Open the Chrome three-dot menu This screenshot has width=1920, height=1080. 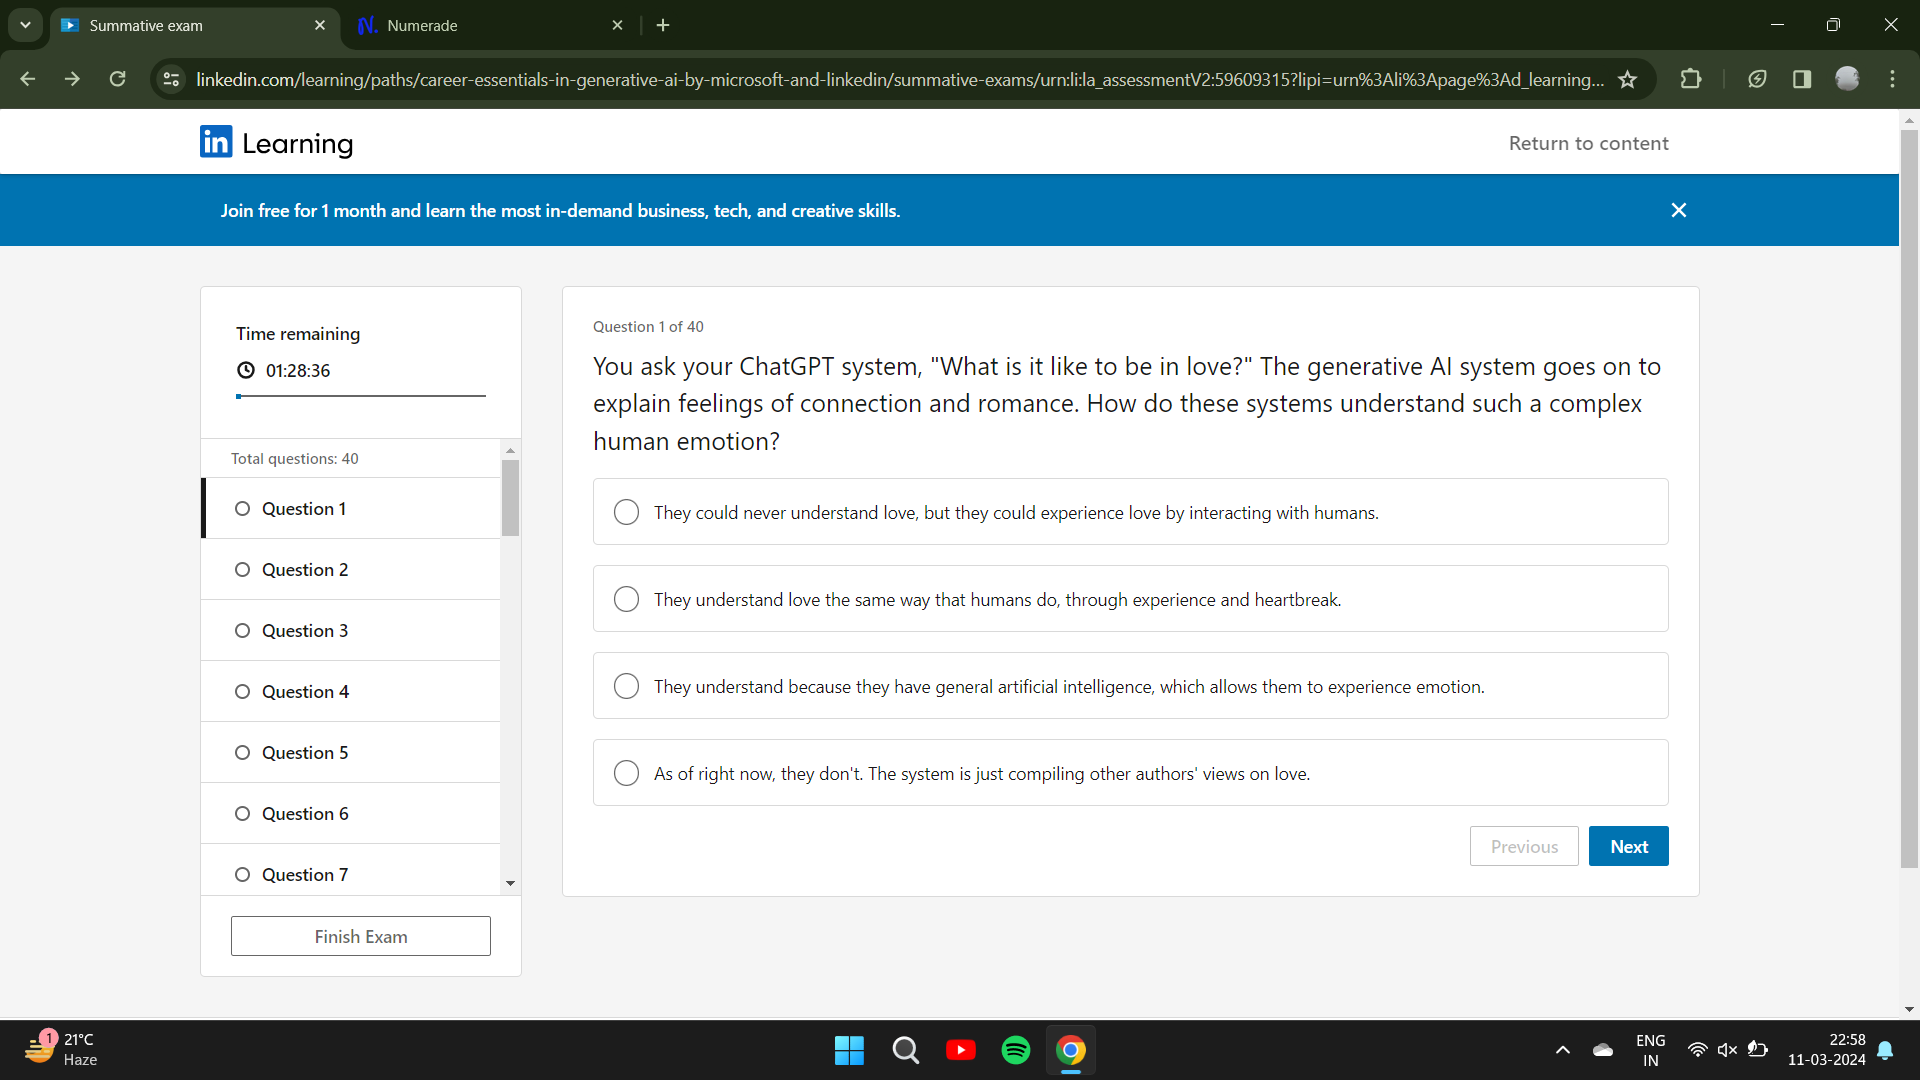pos(1892,79)
